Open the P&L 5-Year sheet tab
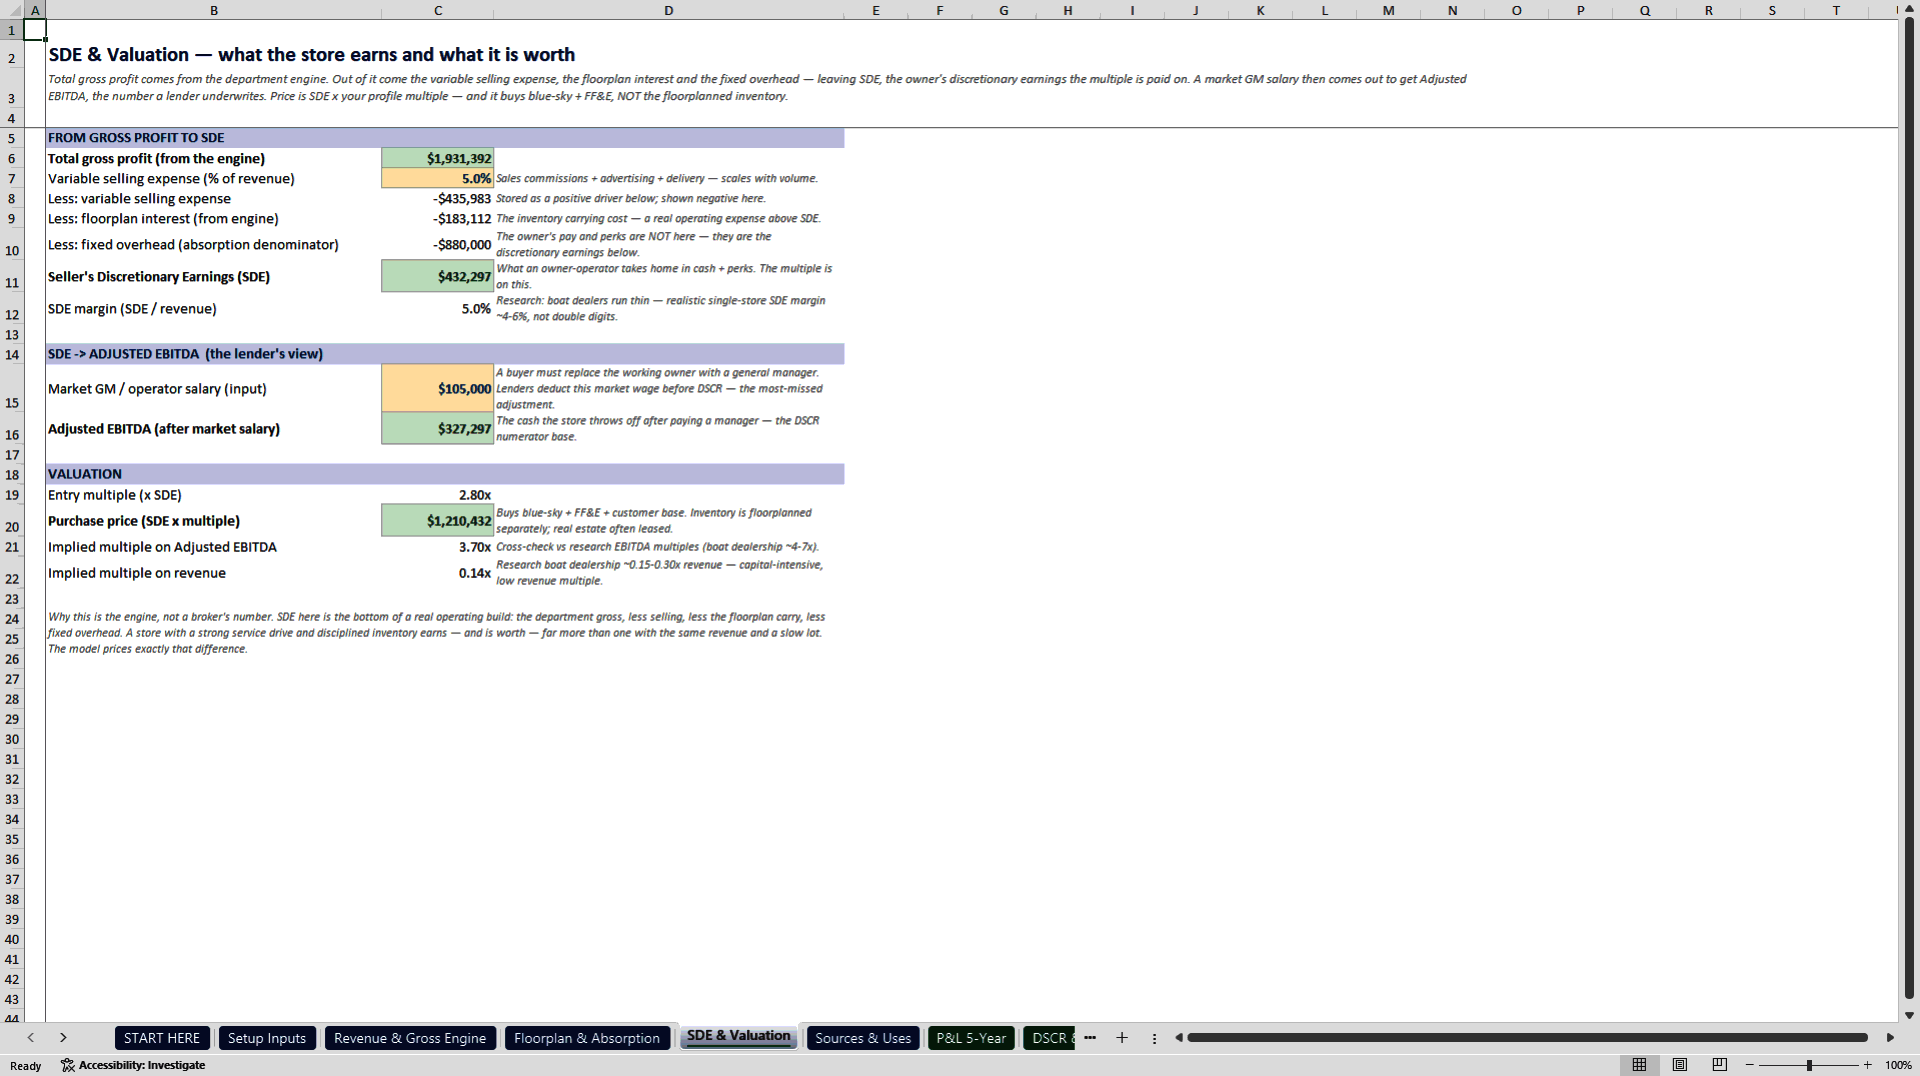1920x1076 pixels. coord(971,1038)
